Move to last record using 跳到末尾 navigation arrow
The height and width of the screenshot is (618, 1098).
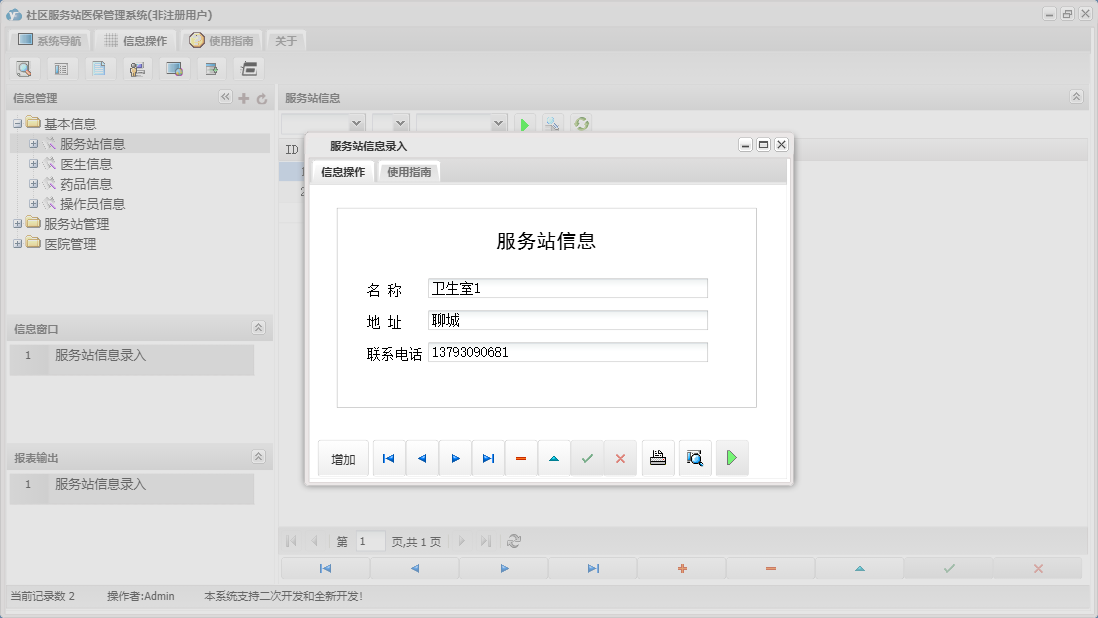(x=488, y=457)
